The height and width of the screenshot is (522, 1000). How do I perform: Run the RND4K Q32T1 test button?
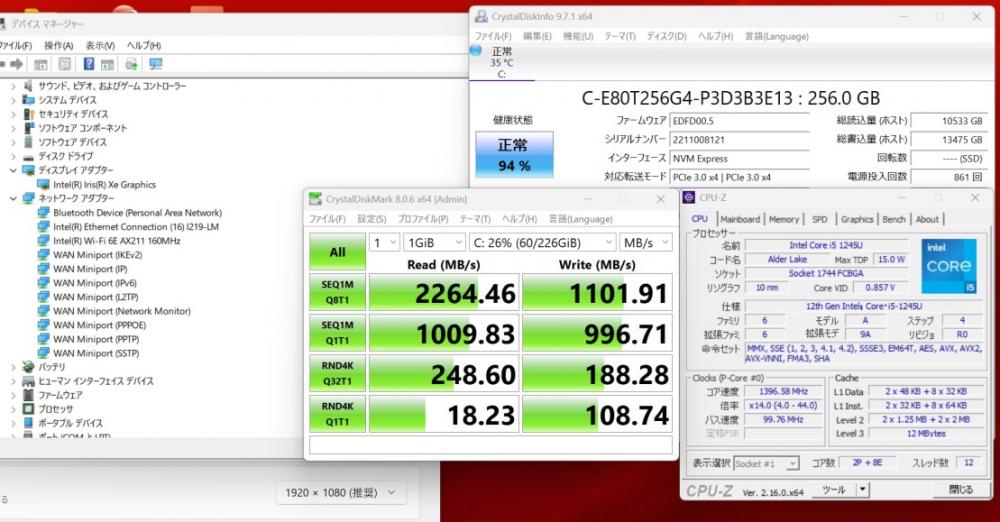(x=337, y=373)
